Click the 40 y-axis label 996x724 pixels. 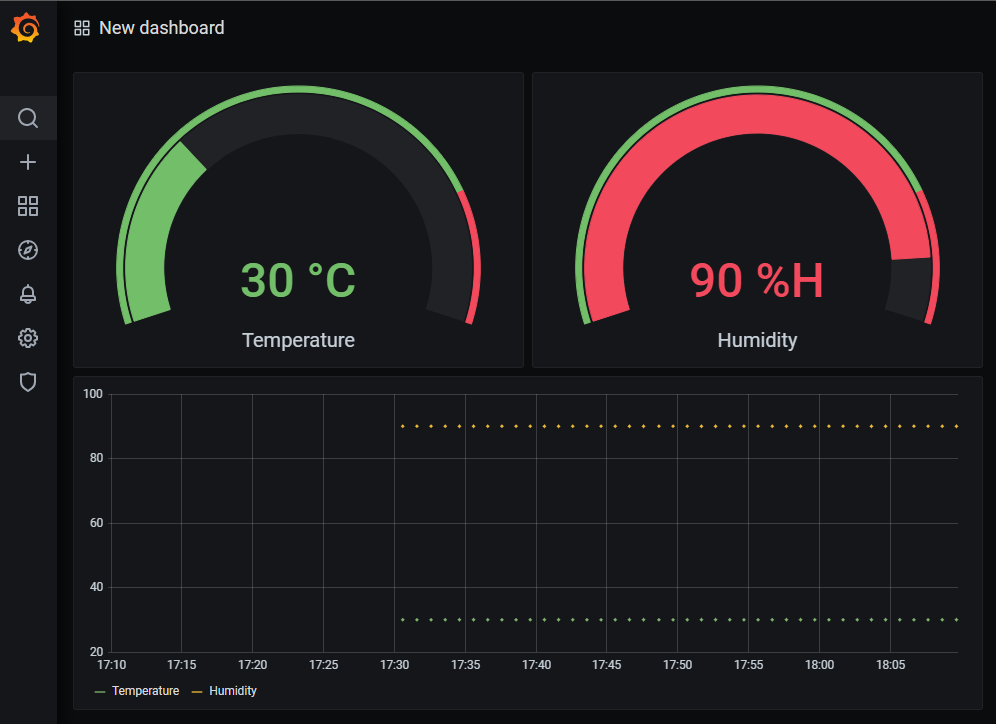(x=96, y=587)
